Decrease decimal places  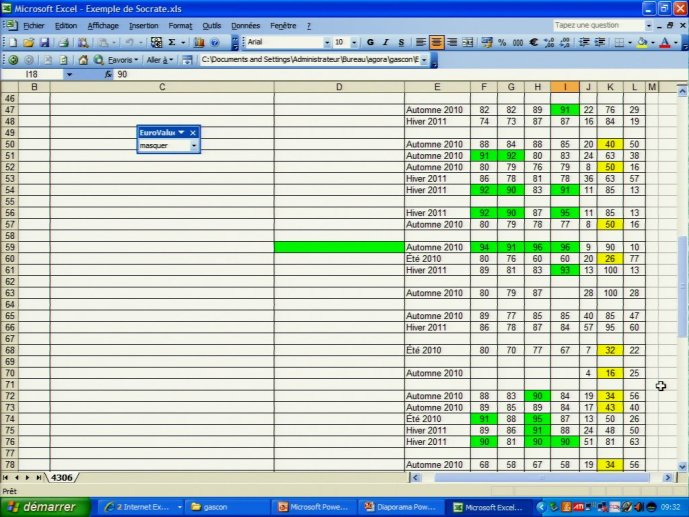coord(565,42)
